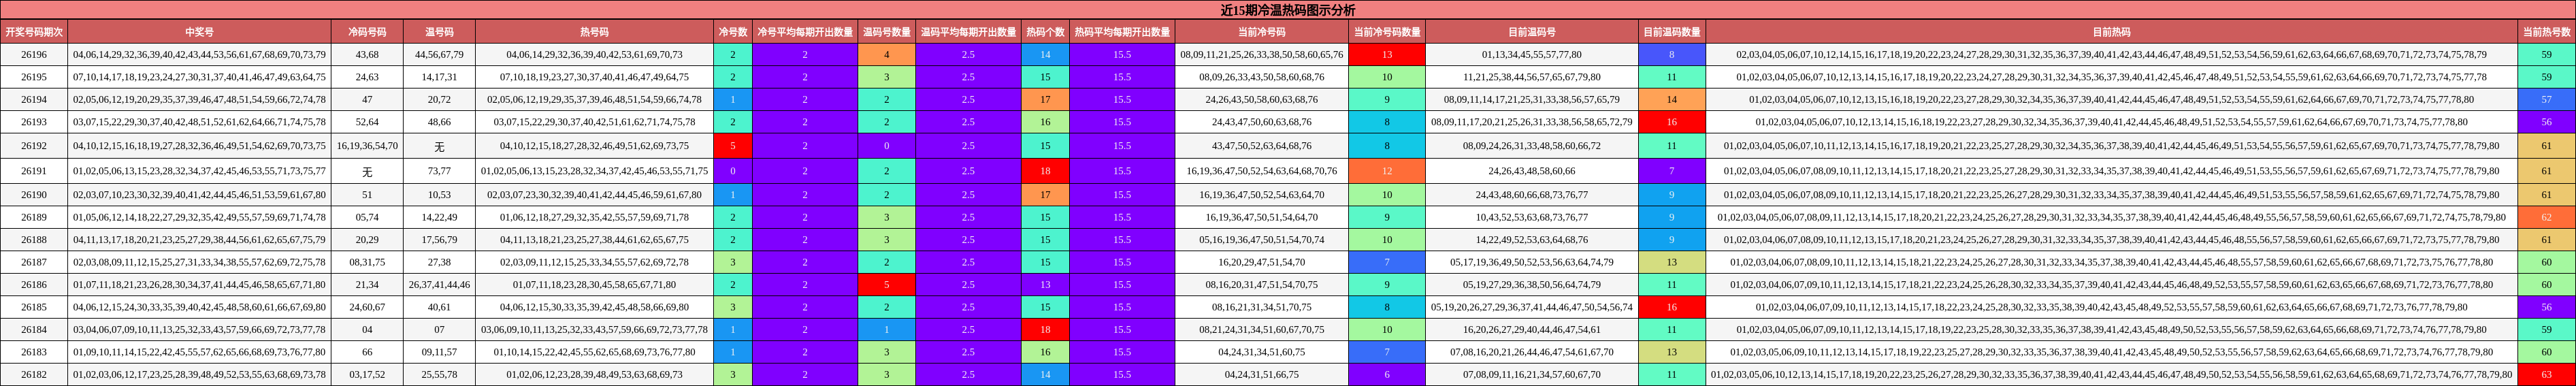Click the 当前冷号码数量 column header
2576x386 pixels.
pyautogui.click(x=1387, y=32)
